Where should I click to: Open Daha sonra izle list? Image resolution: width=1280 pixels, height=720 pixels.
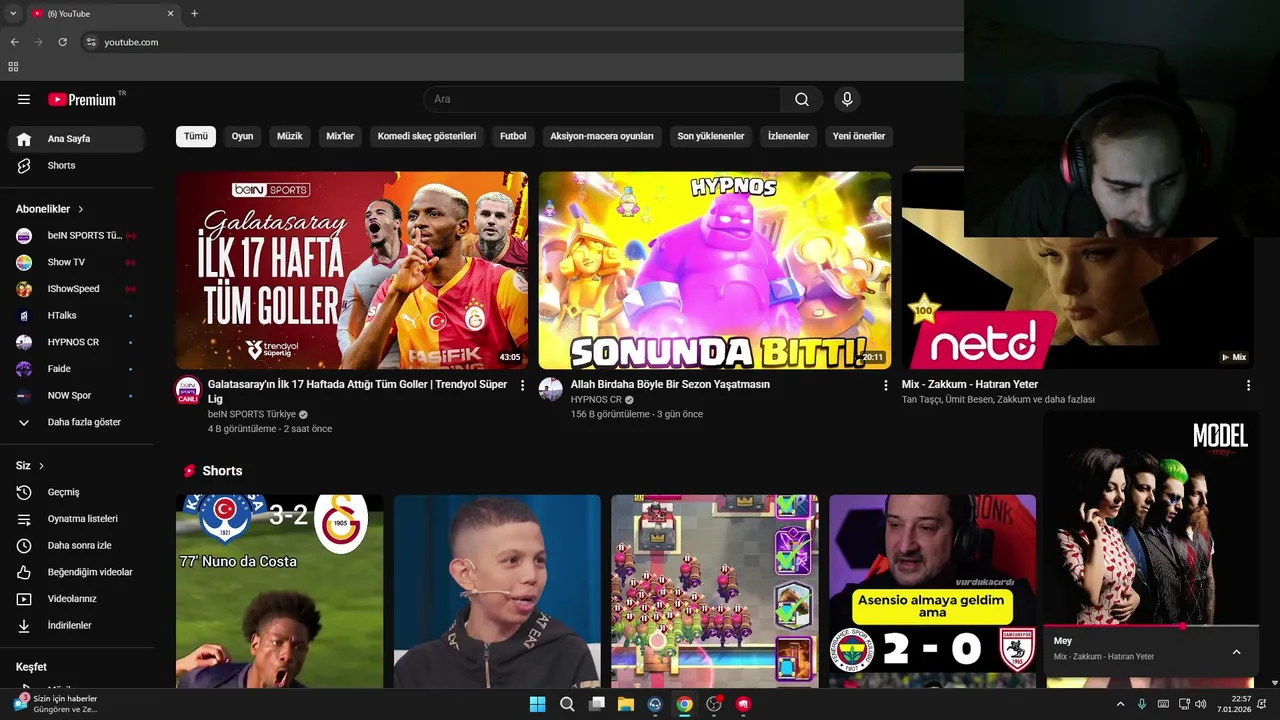pos(76,546)
